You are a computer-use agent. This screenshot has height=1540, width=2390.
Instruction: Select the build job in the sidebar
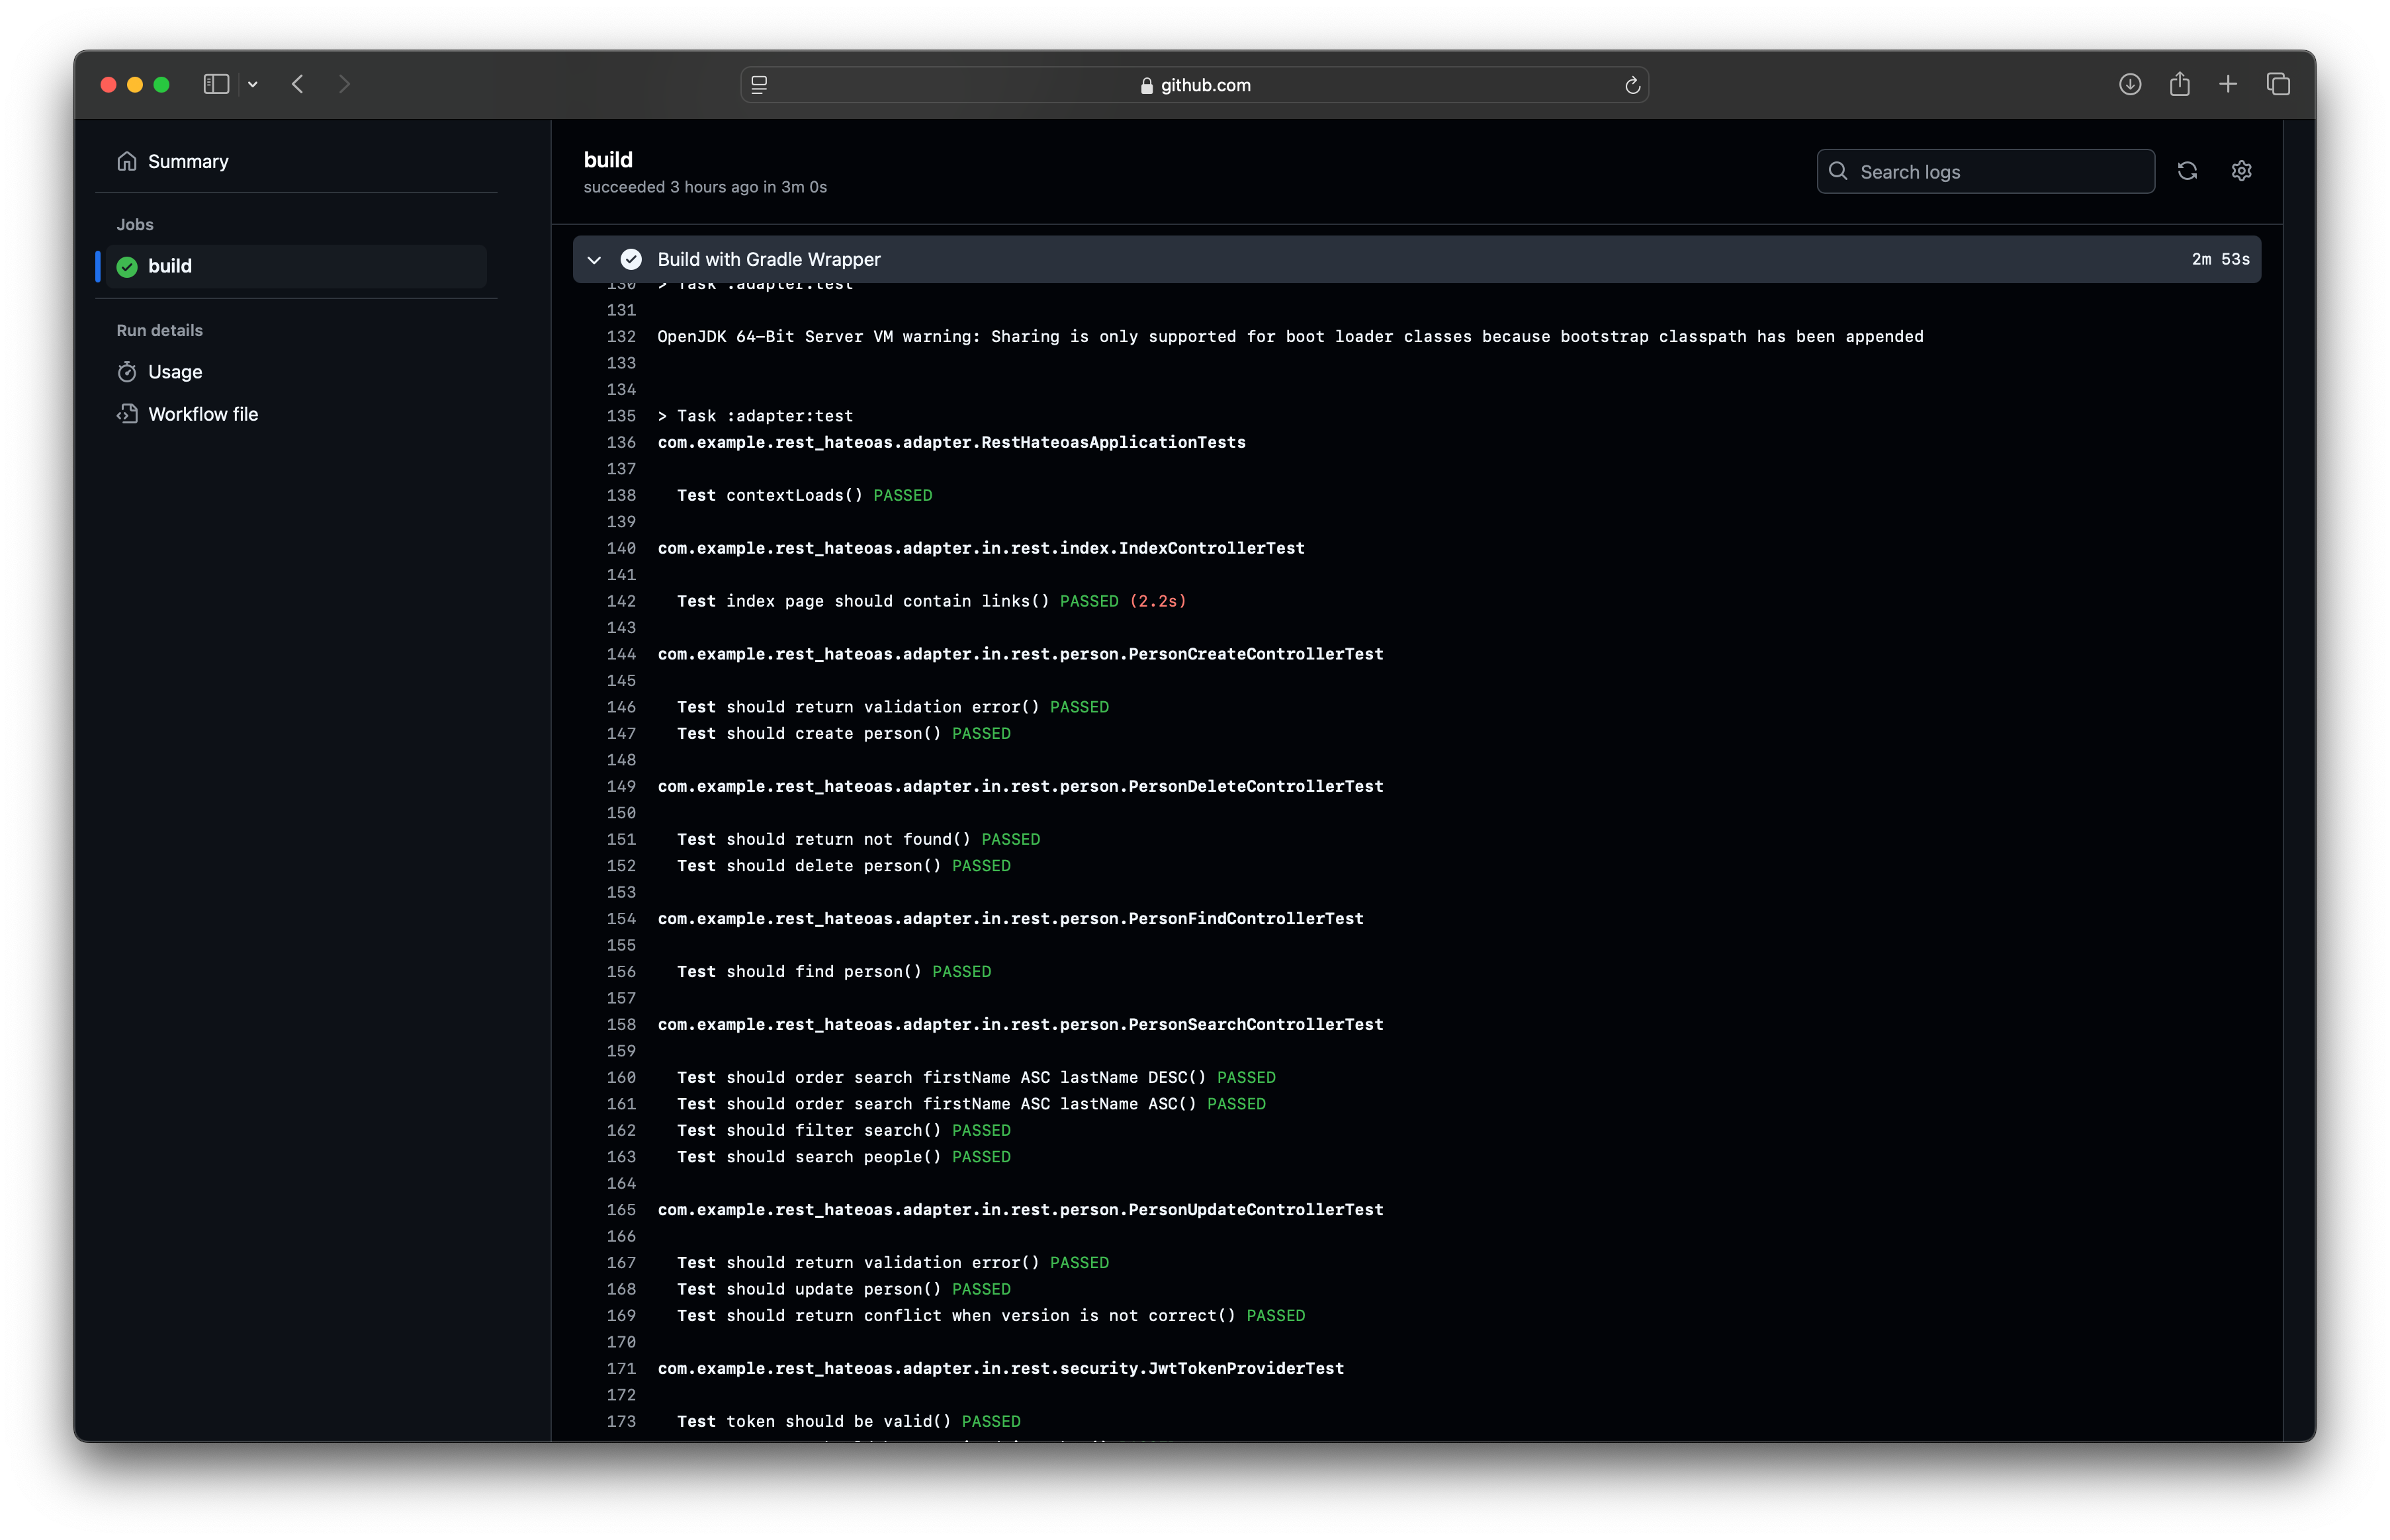coord(295,266)
